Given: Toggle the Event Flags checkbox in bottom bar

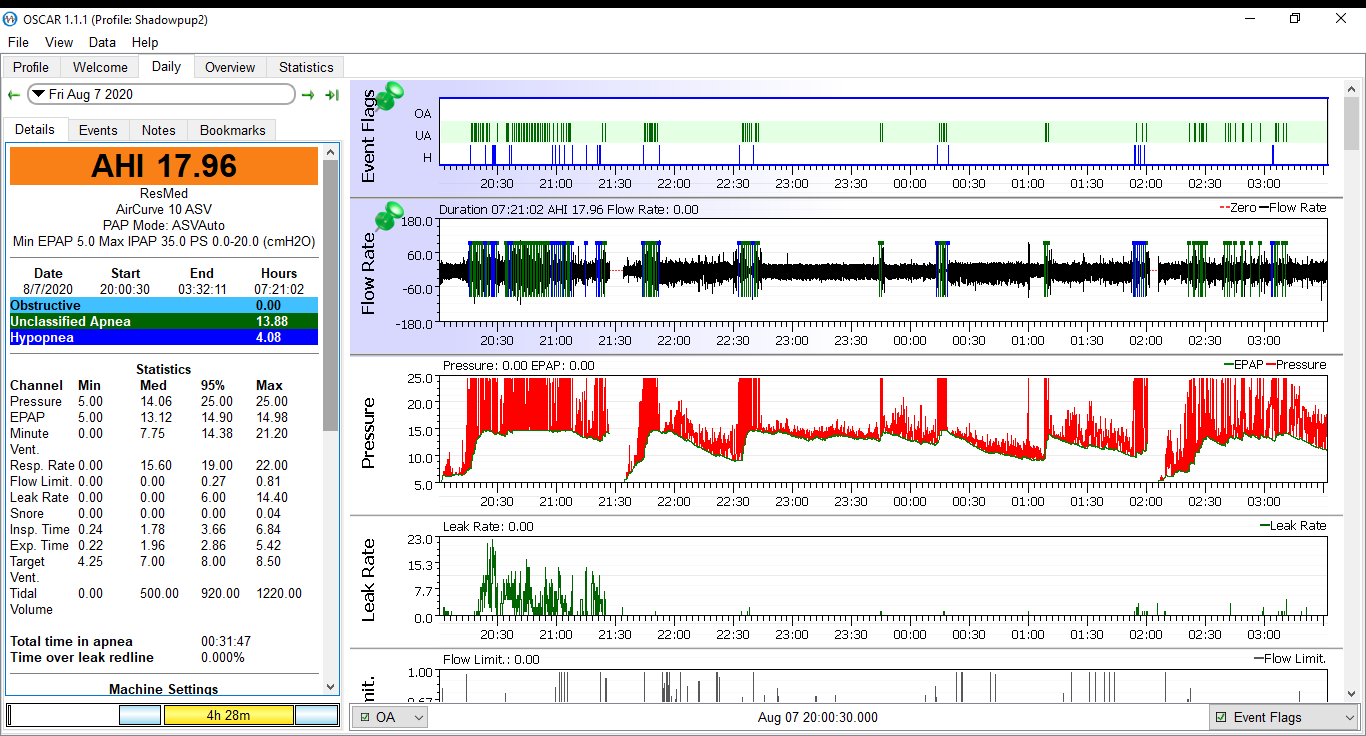Looking at the screenshot, I should 1221,717.
